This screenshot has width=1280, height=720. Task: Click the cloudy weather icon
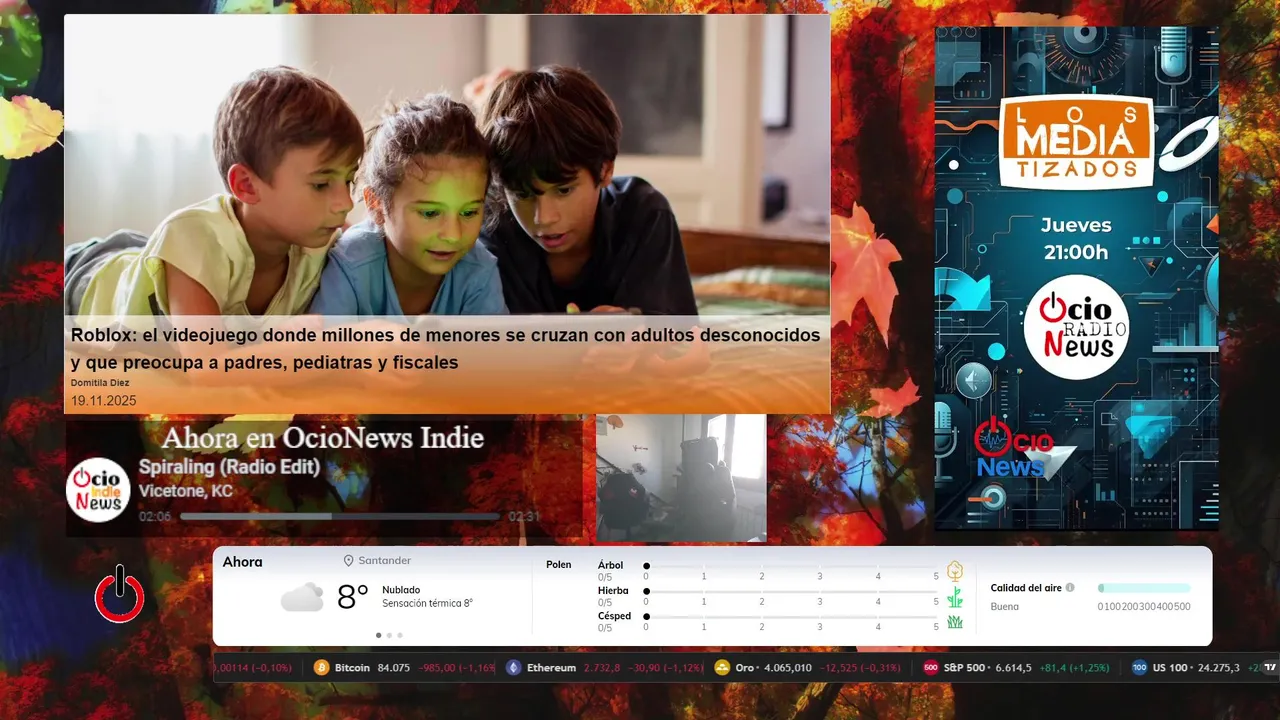coord(302,597)
